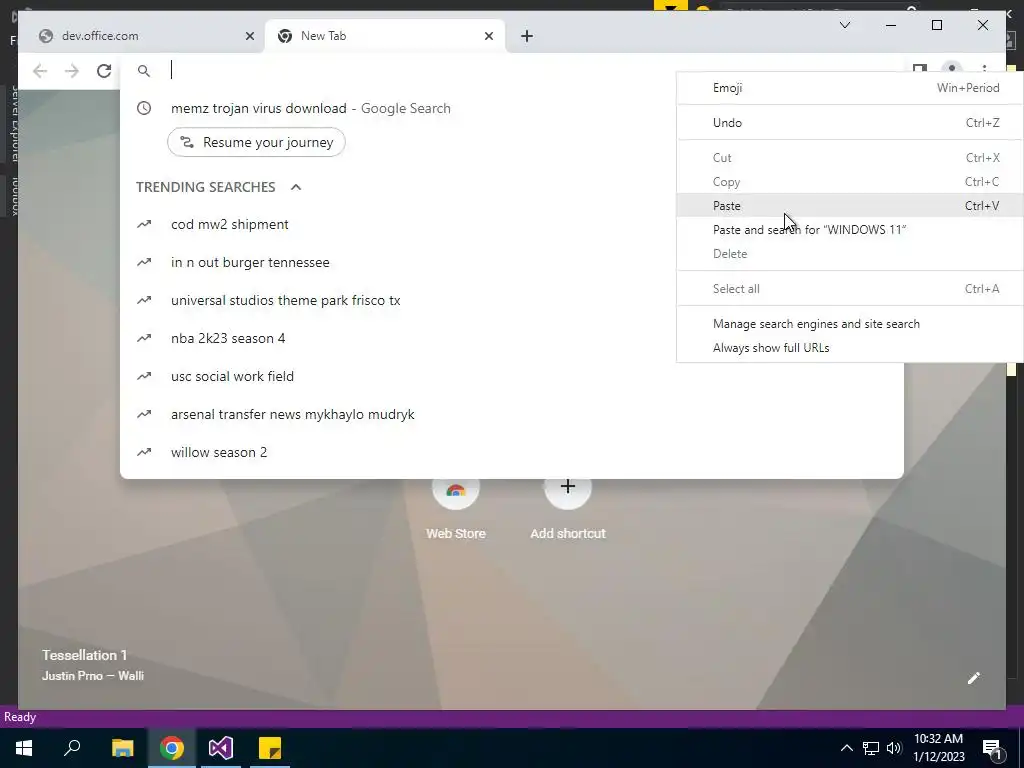This screenshot has height=768, width=1024.
Task: Click the customize Chrome pencil icon
Action: tap(974, 678)
